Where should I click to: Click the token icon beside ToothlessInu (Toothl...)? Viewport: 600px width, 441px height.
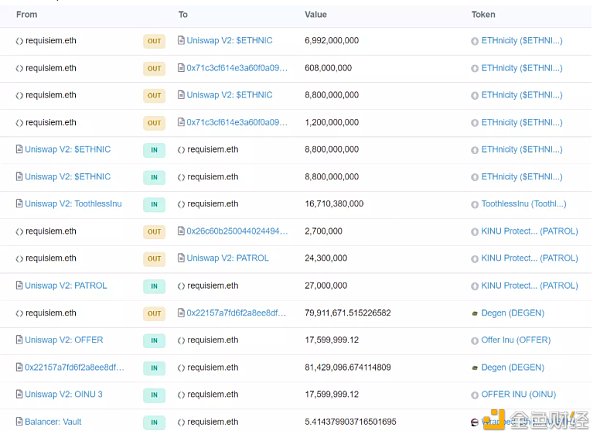(475, 204)
